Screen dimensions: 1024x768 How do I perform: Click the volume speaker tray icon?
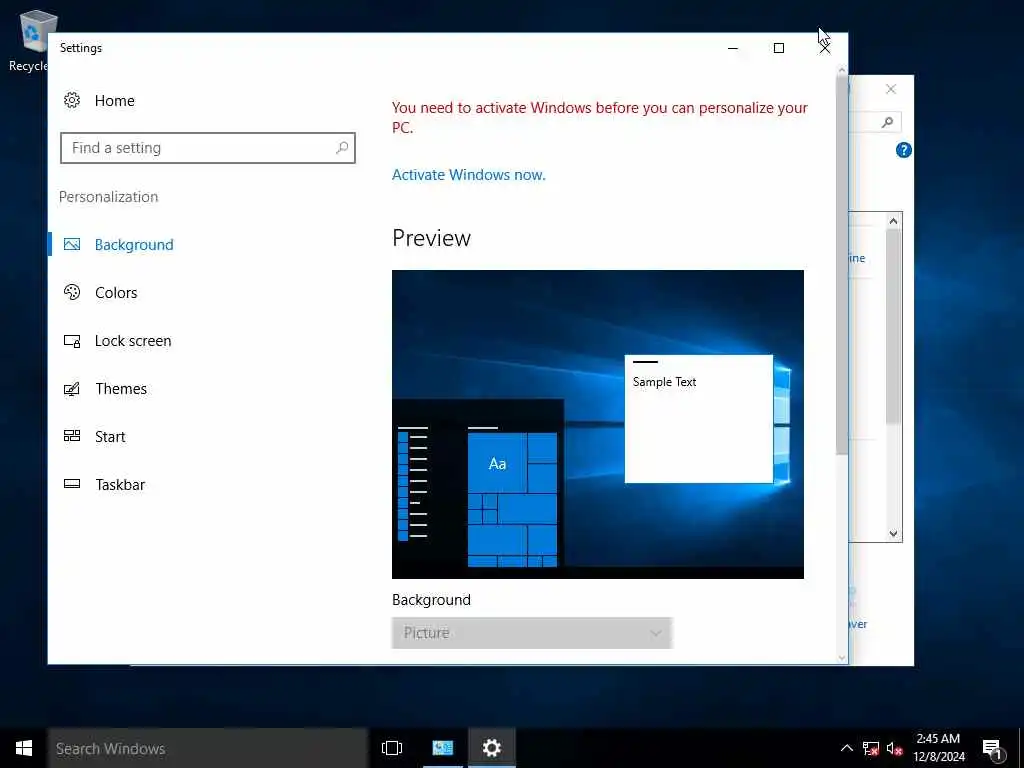[x=895, y=748]
